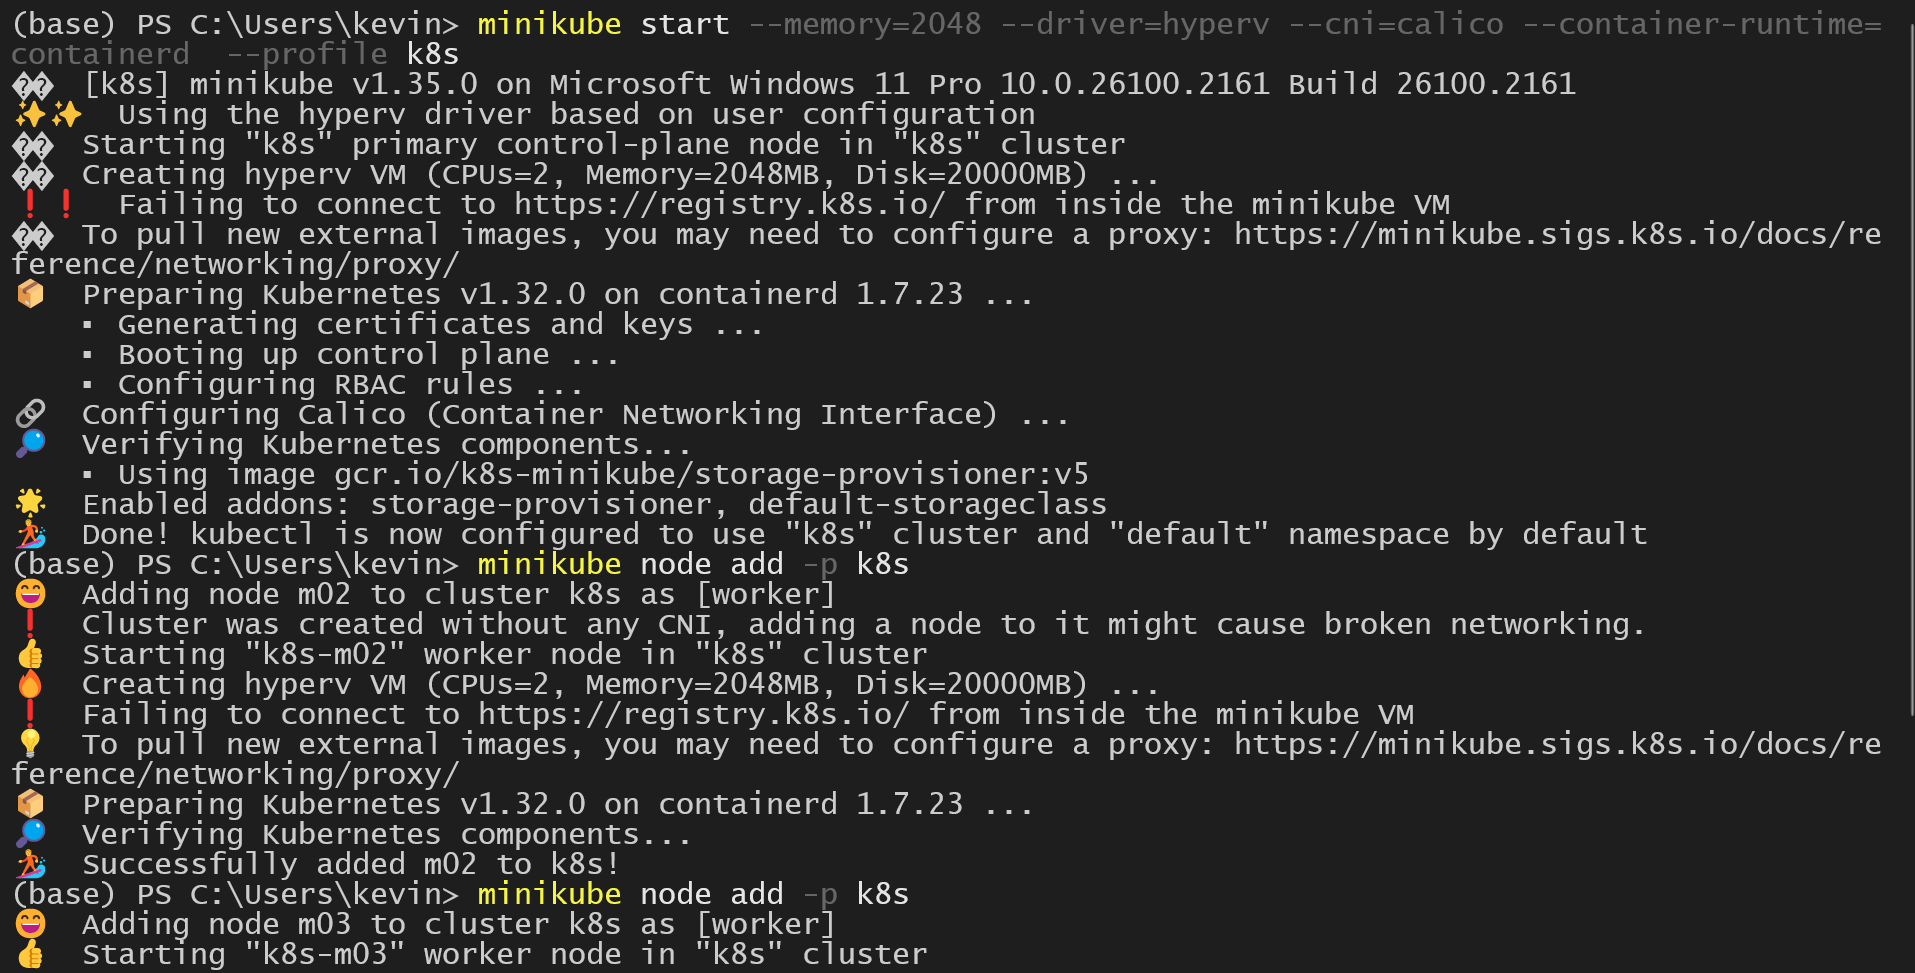The height and width of the screenshot is (973, 1915).
Task: Click the sparkles emoji beside hyperv driver line
Action: (48, 114)
